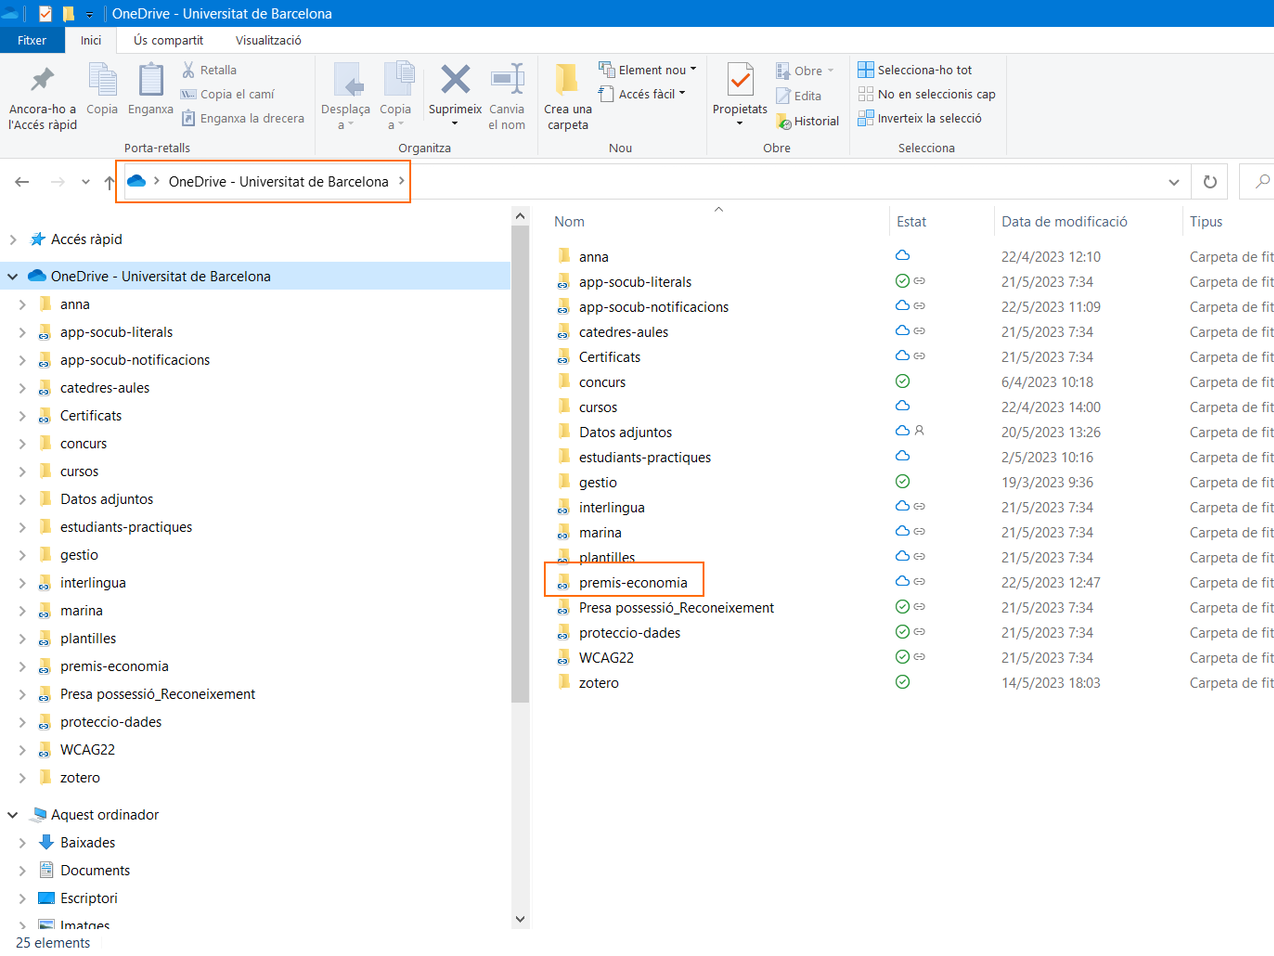
Task: Click the Propietats icon in ribbon
Action: tap(740, 80)
